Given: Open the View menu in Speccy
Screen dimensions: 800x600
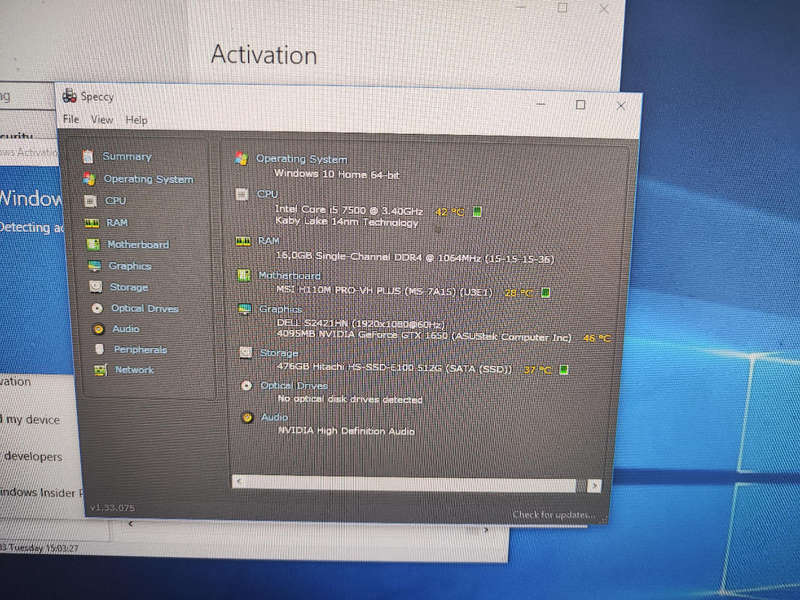Looking at the screenshot, I should pos(102,120).
